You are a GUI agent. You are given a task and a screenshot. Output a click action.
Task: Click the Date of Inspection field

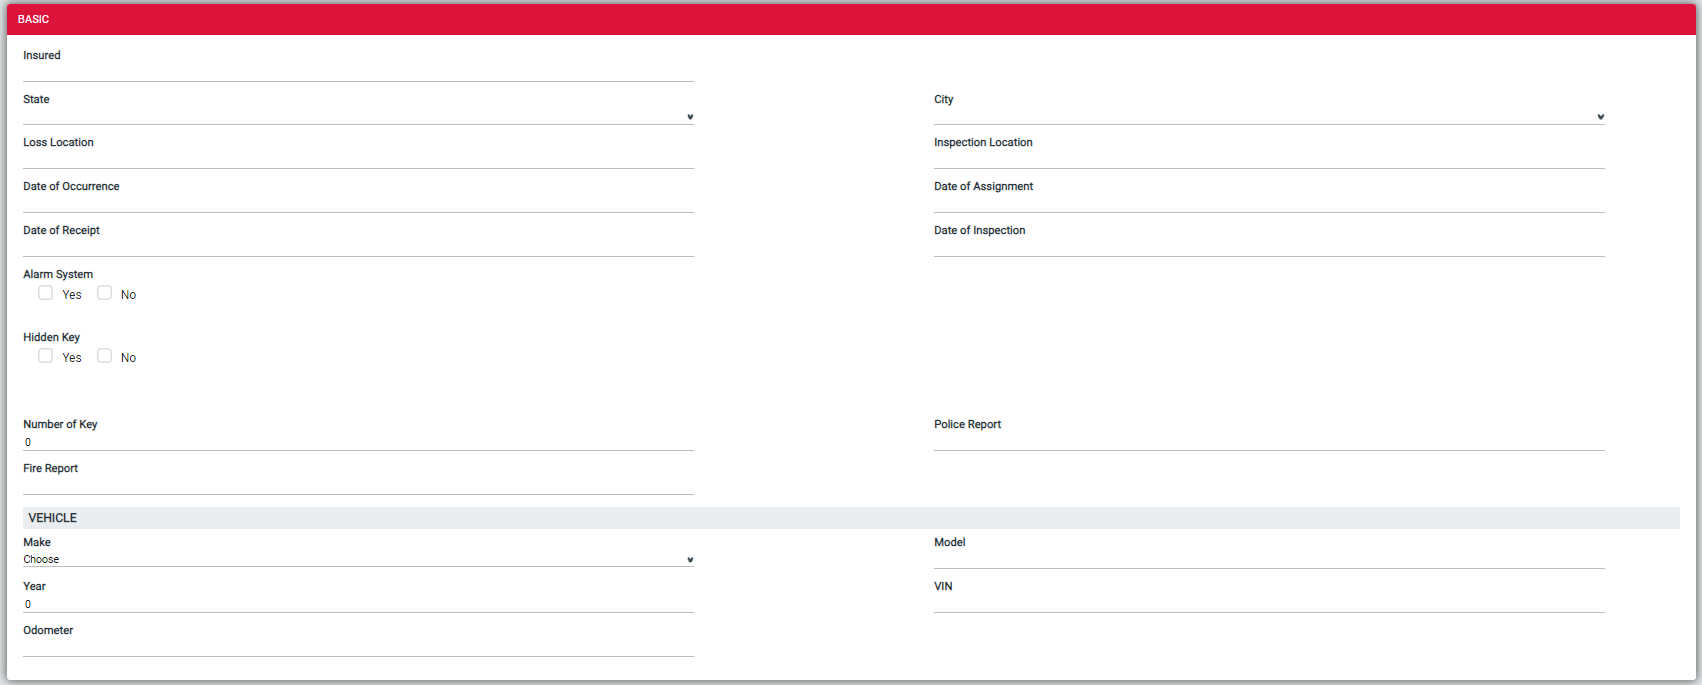1269,247
